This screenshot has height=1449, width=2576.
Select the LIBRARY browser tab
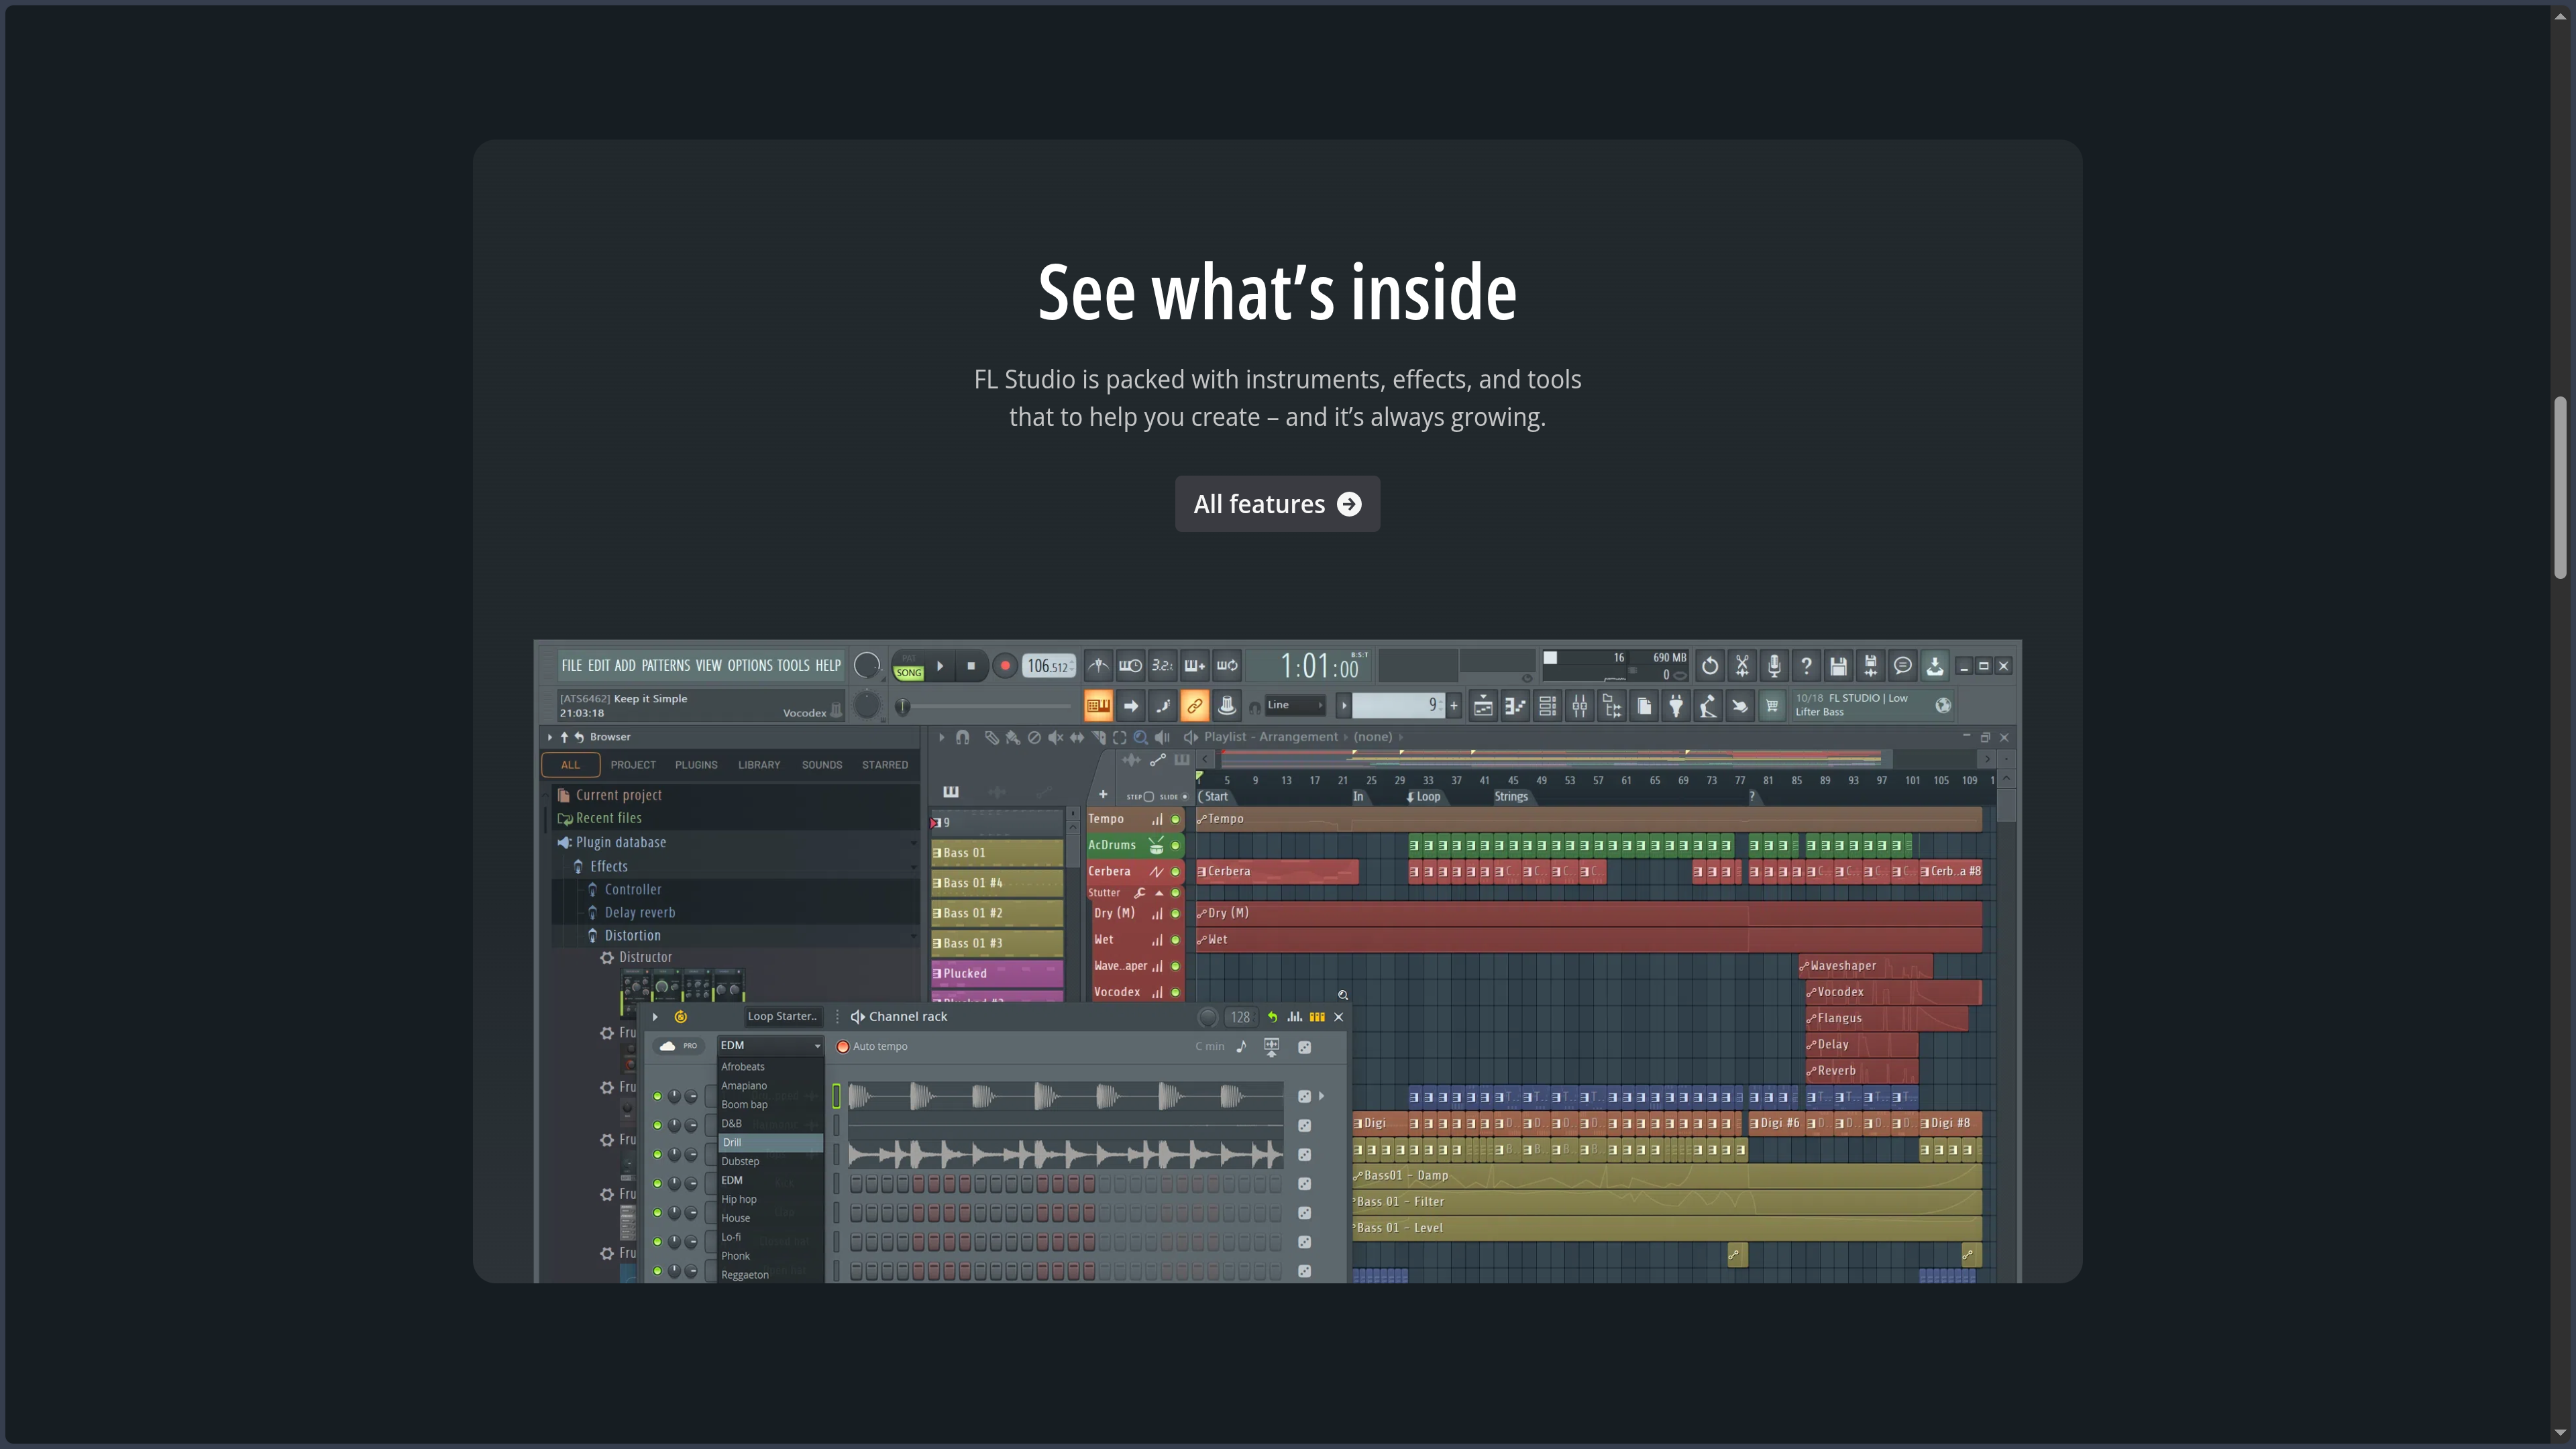[759, 765]
